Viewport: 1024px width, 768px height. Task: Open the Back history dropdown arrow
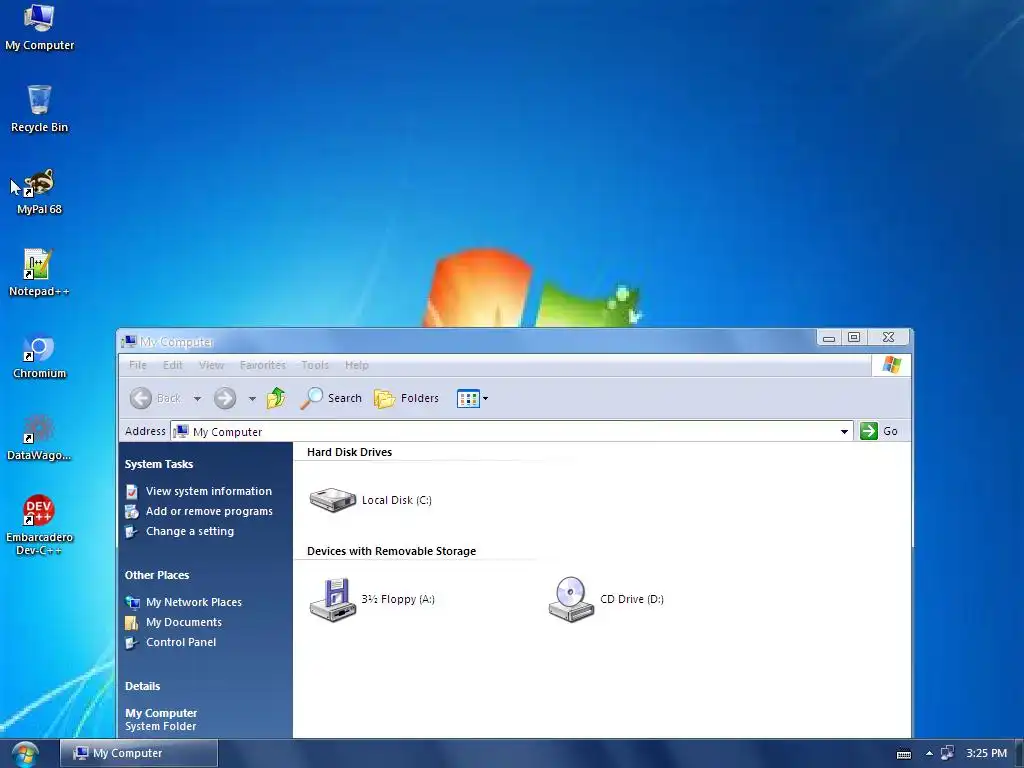(197, 398)
